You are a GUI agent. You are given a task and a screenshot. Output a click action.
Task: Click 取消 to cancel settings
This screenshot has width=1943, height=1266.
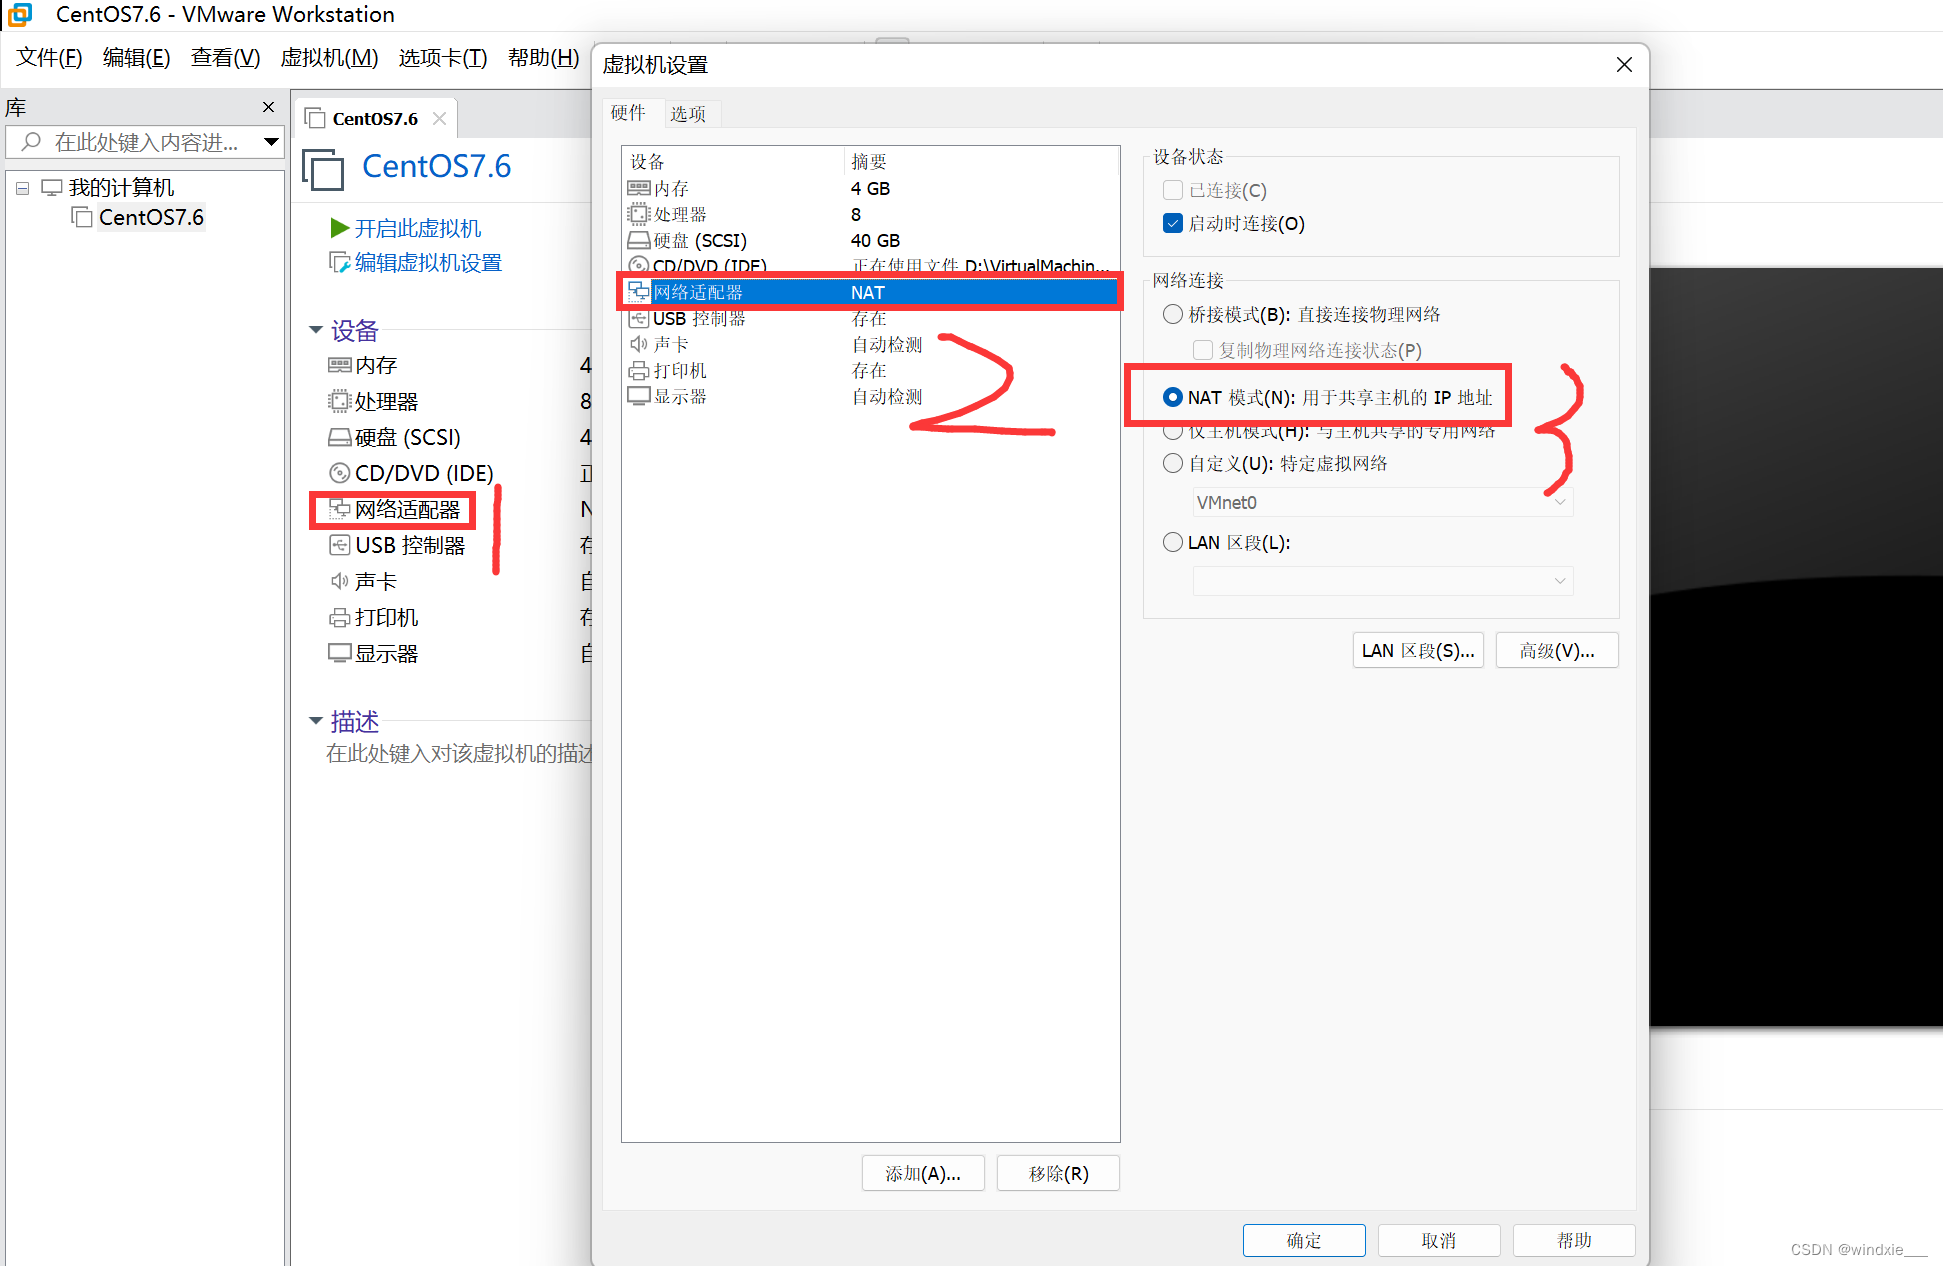[x=1439, y=1240]
